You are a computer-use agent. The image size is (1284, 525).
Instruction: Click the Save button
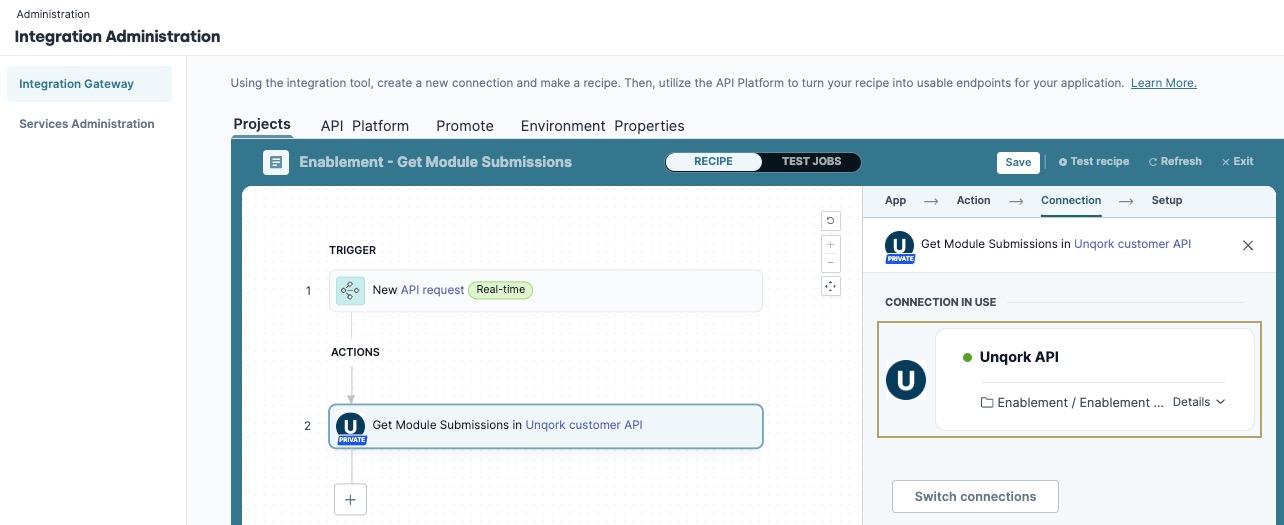click(1018, 162)
